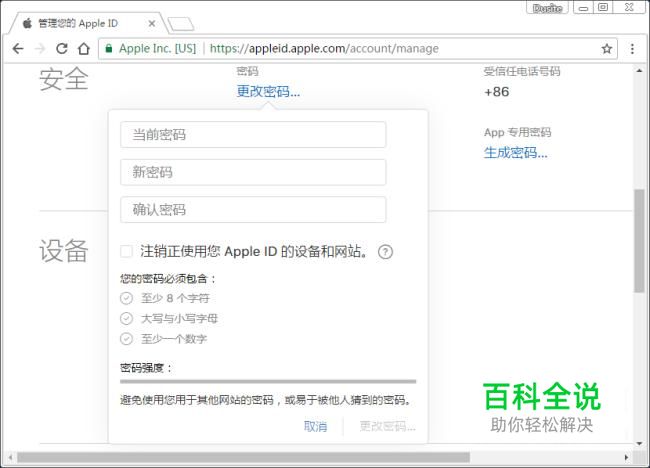
Task: Click the 受信任电话号码 label
Action: click(522, 71)
